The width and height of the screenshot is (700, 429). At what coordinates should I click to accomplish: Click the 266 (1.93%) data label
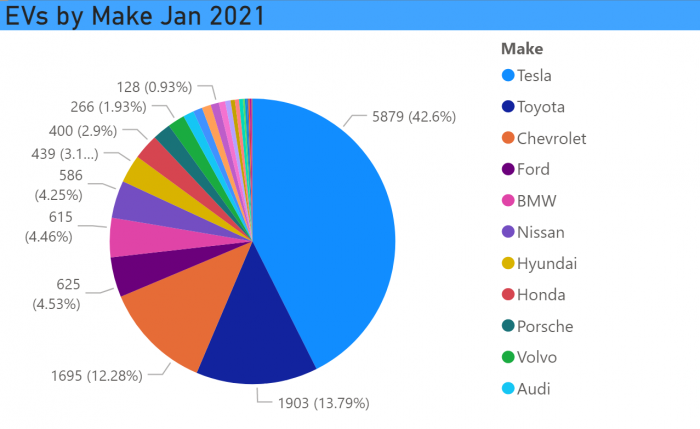click(108, 107)
